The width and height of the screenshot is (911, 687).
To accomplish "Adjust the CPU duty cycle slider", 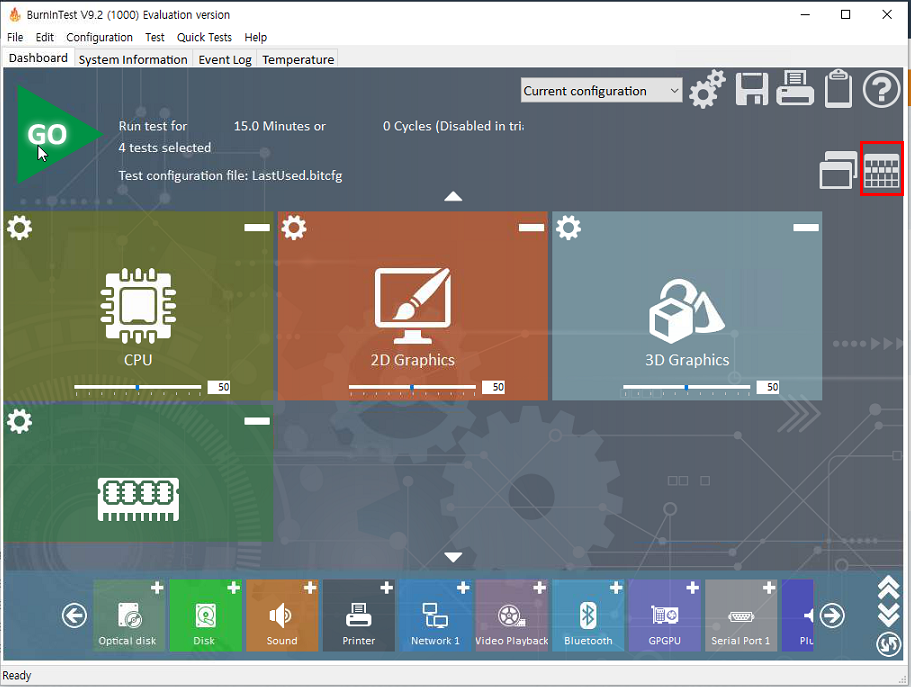I will 138,387.
